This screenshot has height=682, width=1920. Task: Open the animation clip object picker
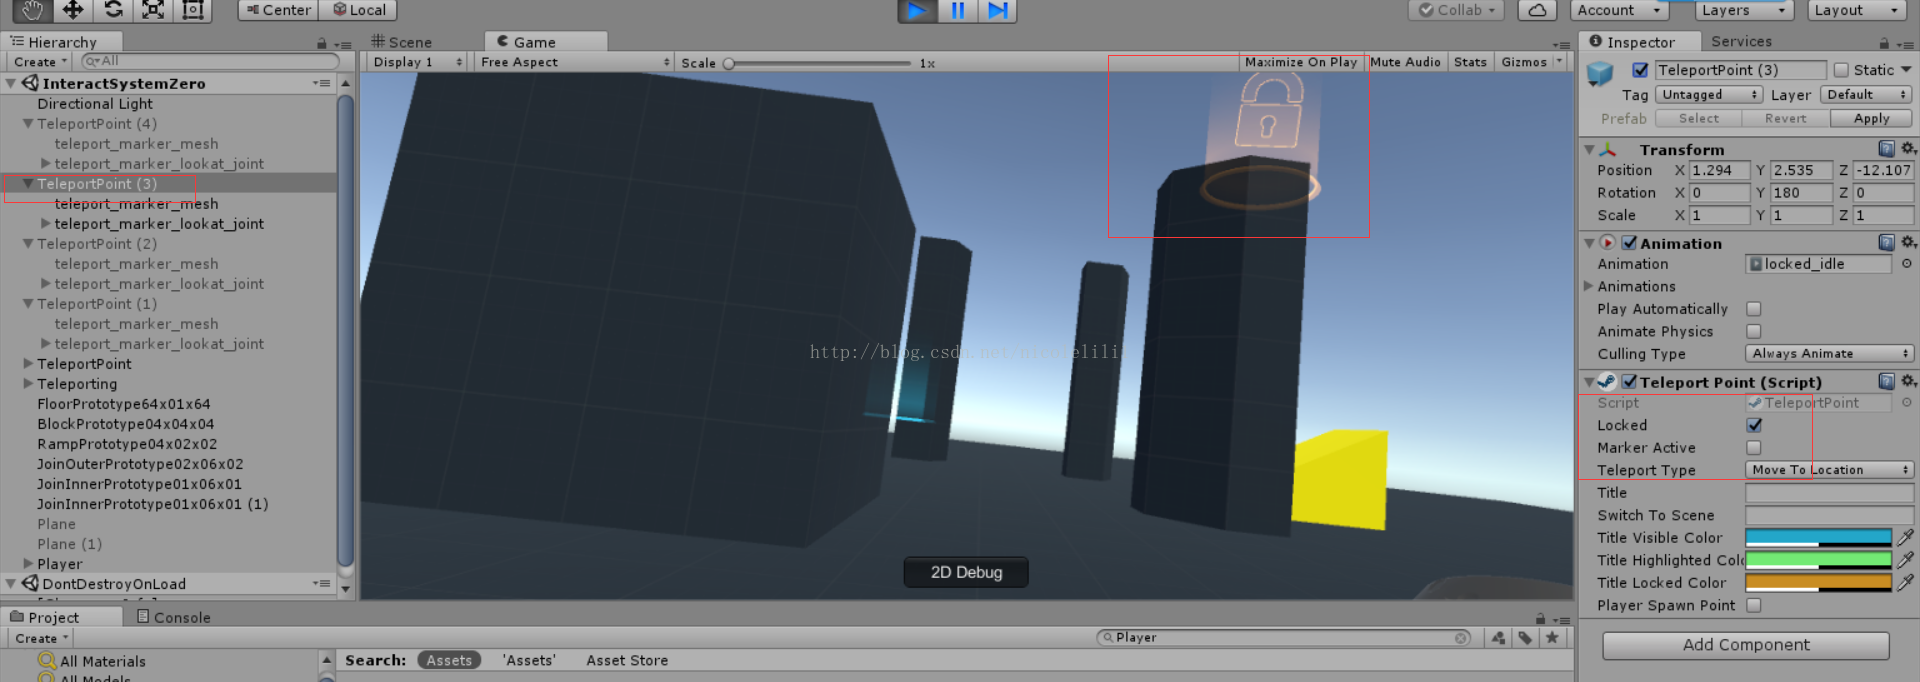[1907, 264]
